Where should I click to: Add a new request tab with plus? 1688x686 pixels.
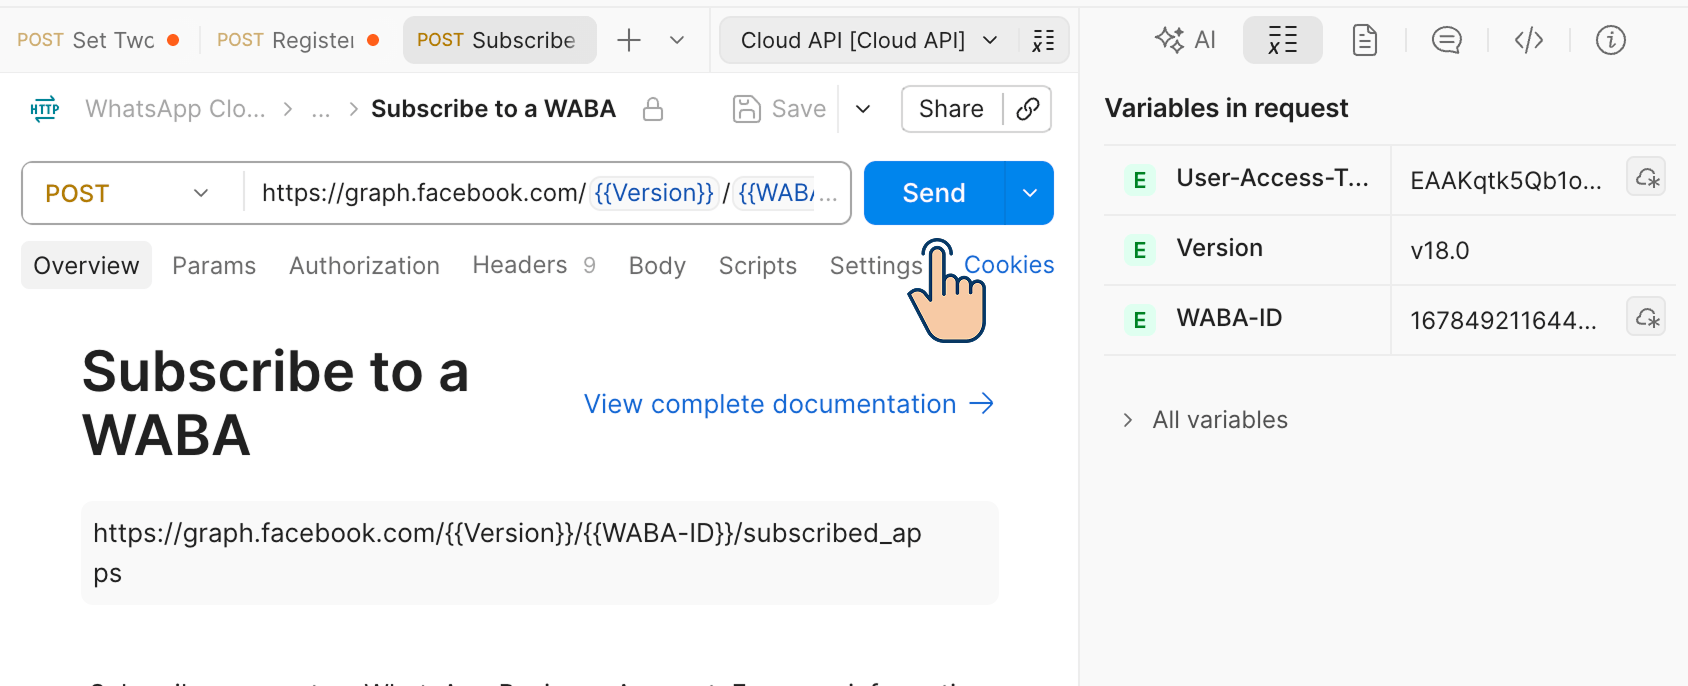pyautogui.click(x=629, y=40)
